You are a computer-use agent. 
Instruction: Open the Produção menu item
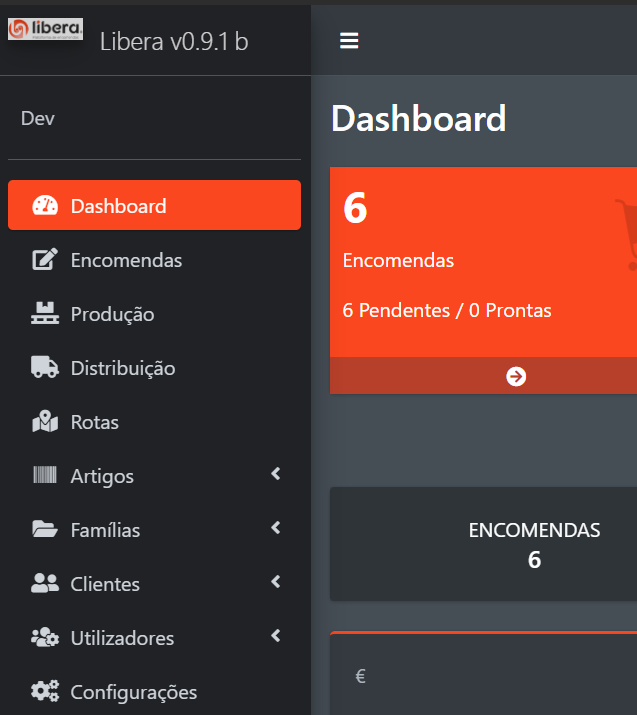click(x=112, y=314)
